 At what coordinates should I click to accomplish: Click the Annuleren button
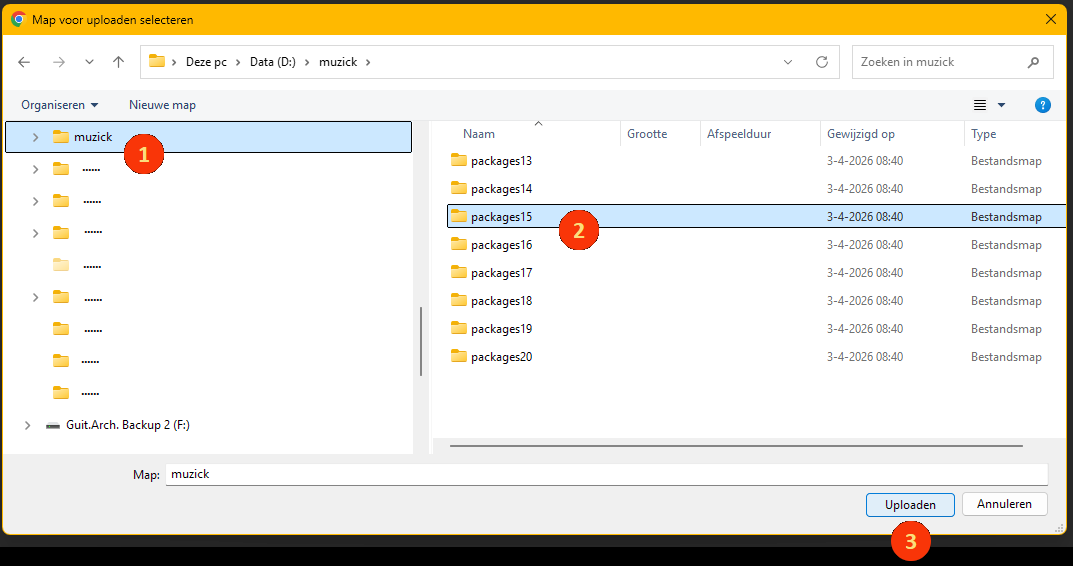tap(1004, 504)
